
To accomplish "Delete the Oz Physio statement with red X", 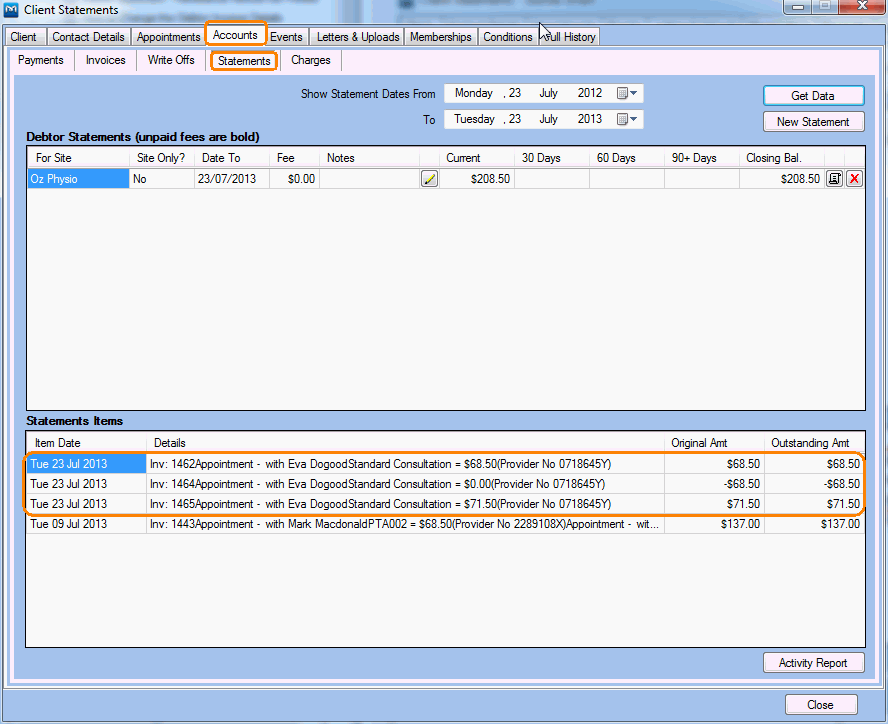I will [x=855, y=178].
